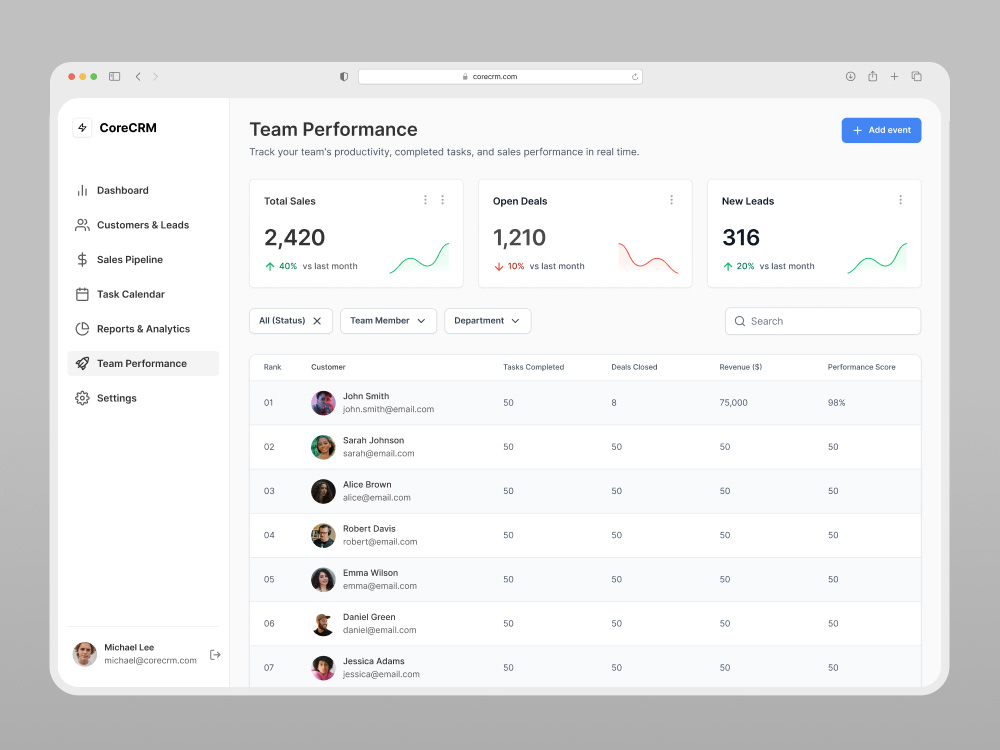Screen dimensions: 1000x750
Task: Log out using the exit icon beside Michael Lee
Action: coord(215,654)
